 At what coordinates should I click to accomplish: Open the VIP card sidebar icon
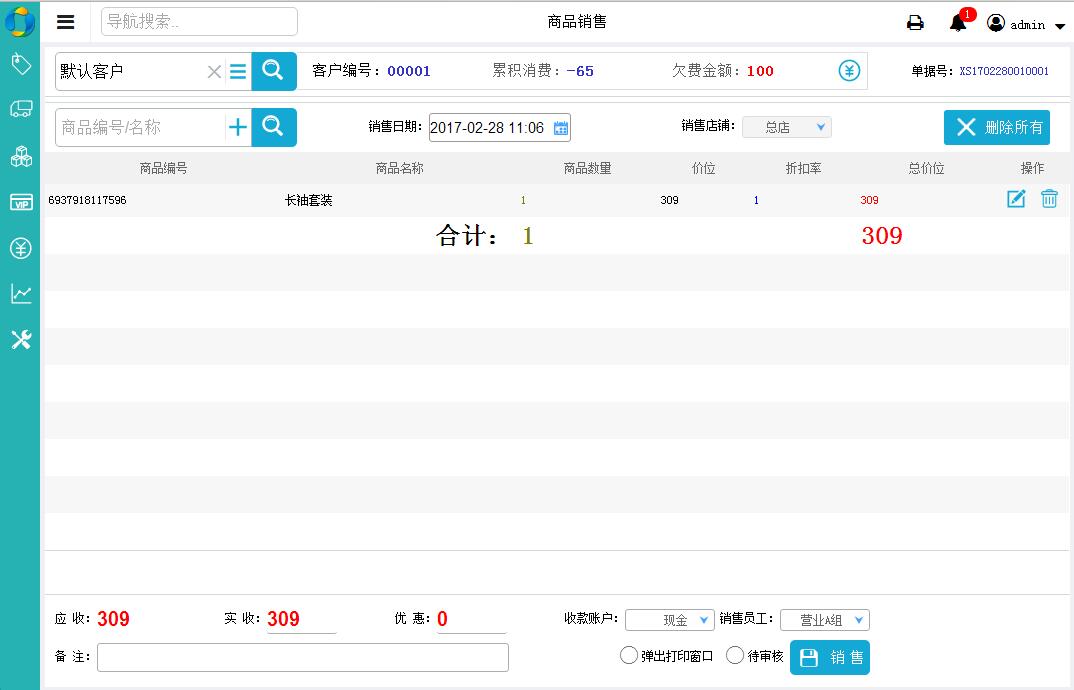(21, 202)
